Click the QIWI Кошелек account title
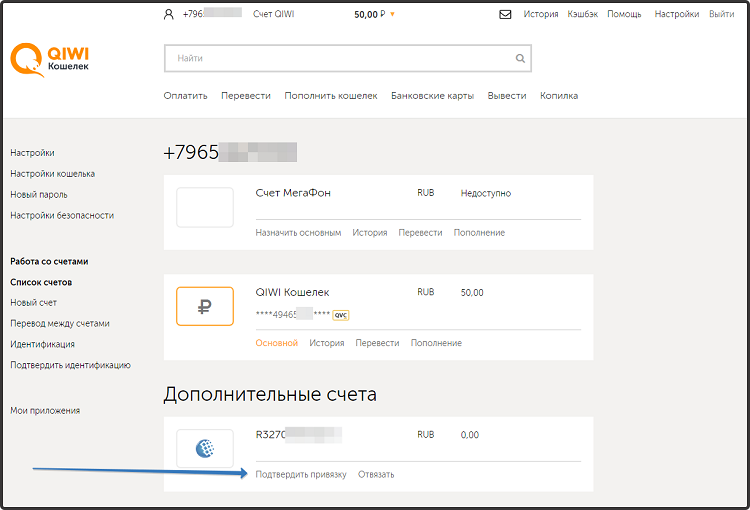The width and height of the screenshot is (750, 510). (x=292, y=292)
